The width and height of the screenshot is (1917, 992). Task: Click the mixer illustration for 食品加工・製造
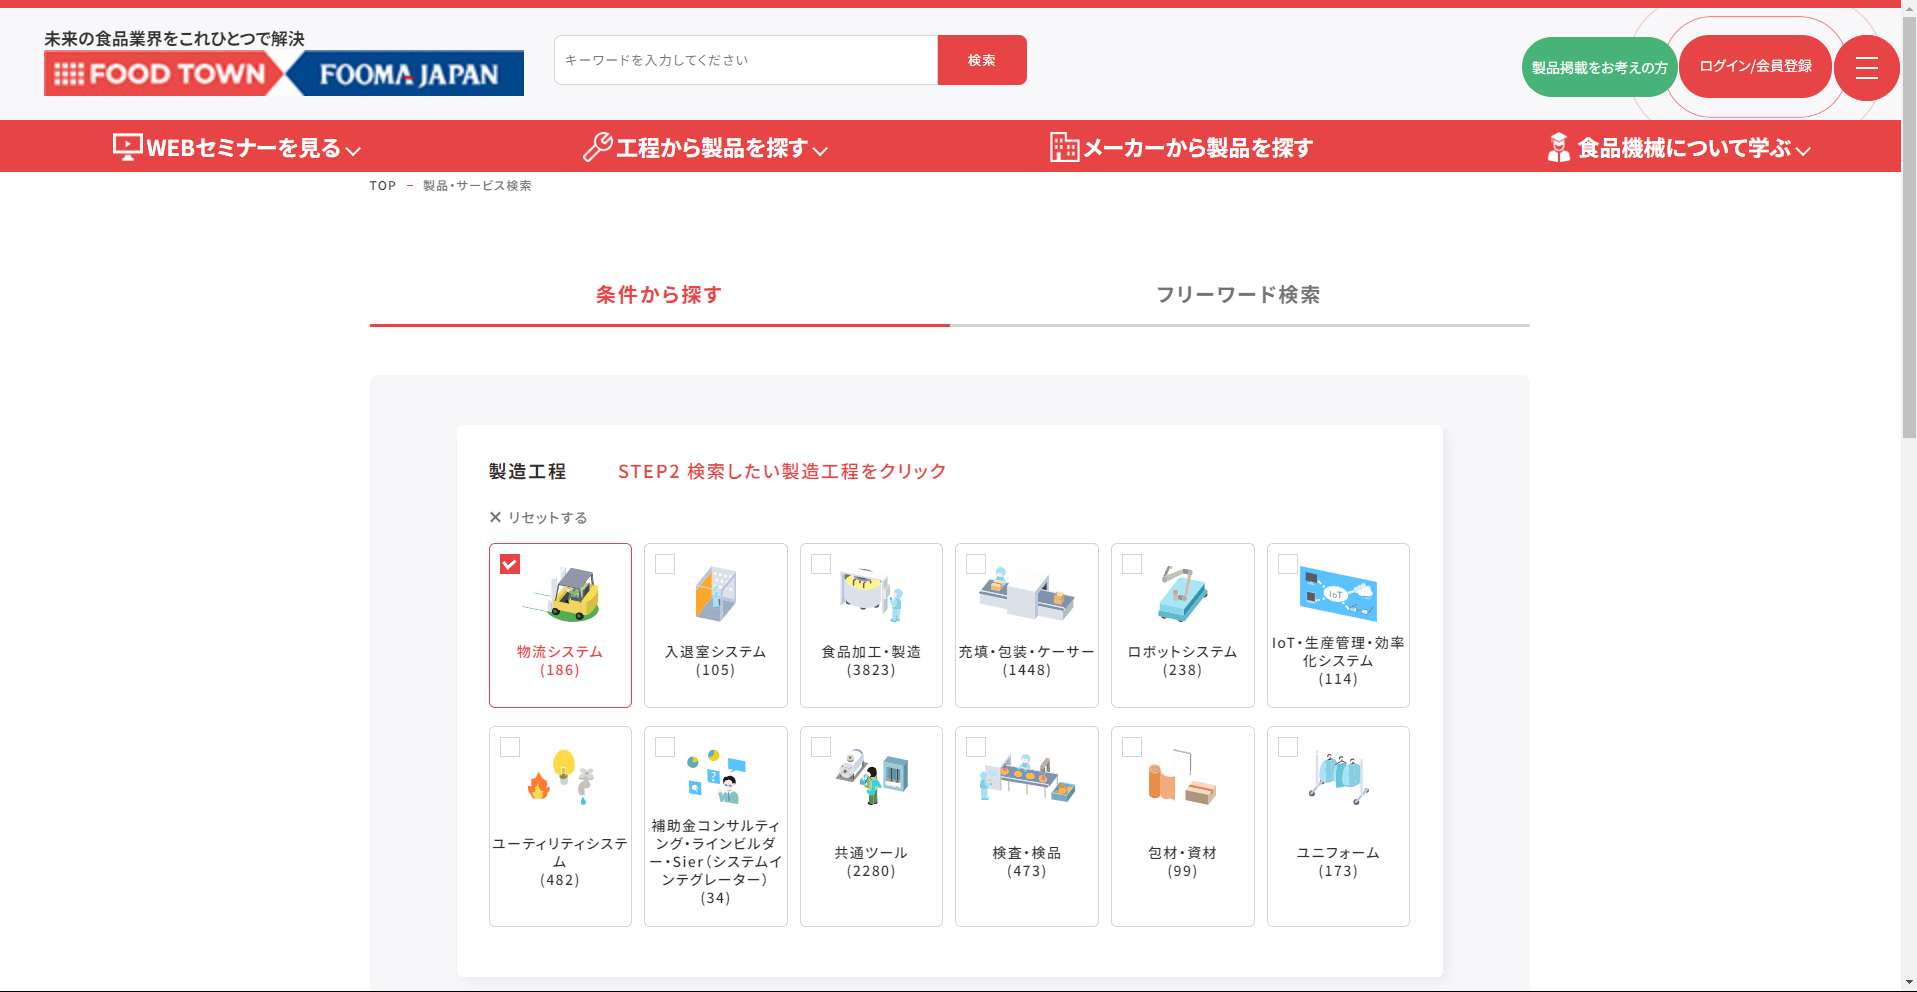click(872, 594)
